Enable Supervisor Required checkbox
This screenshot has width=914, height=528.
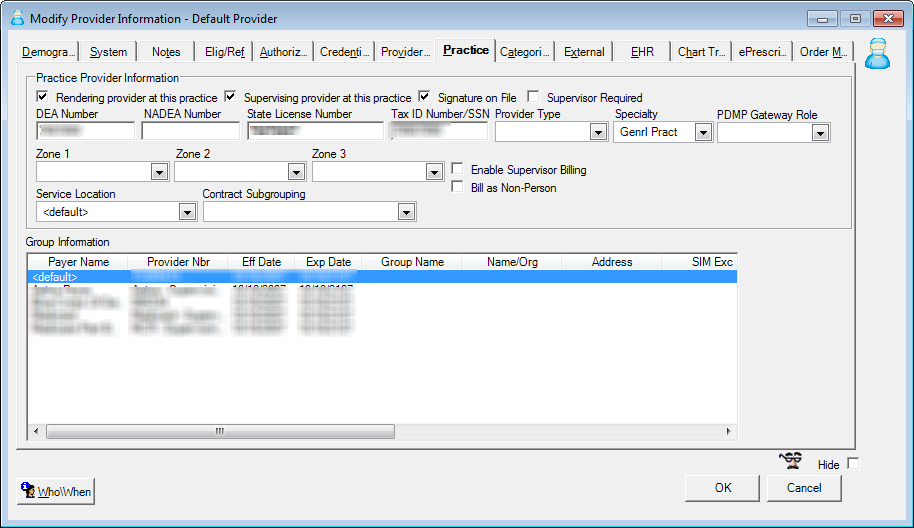[533, 96]
